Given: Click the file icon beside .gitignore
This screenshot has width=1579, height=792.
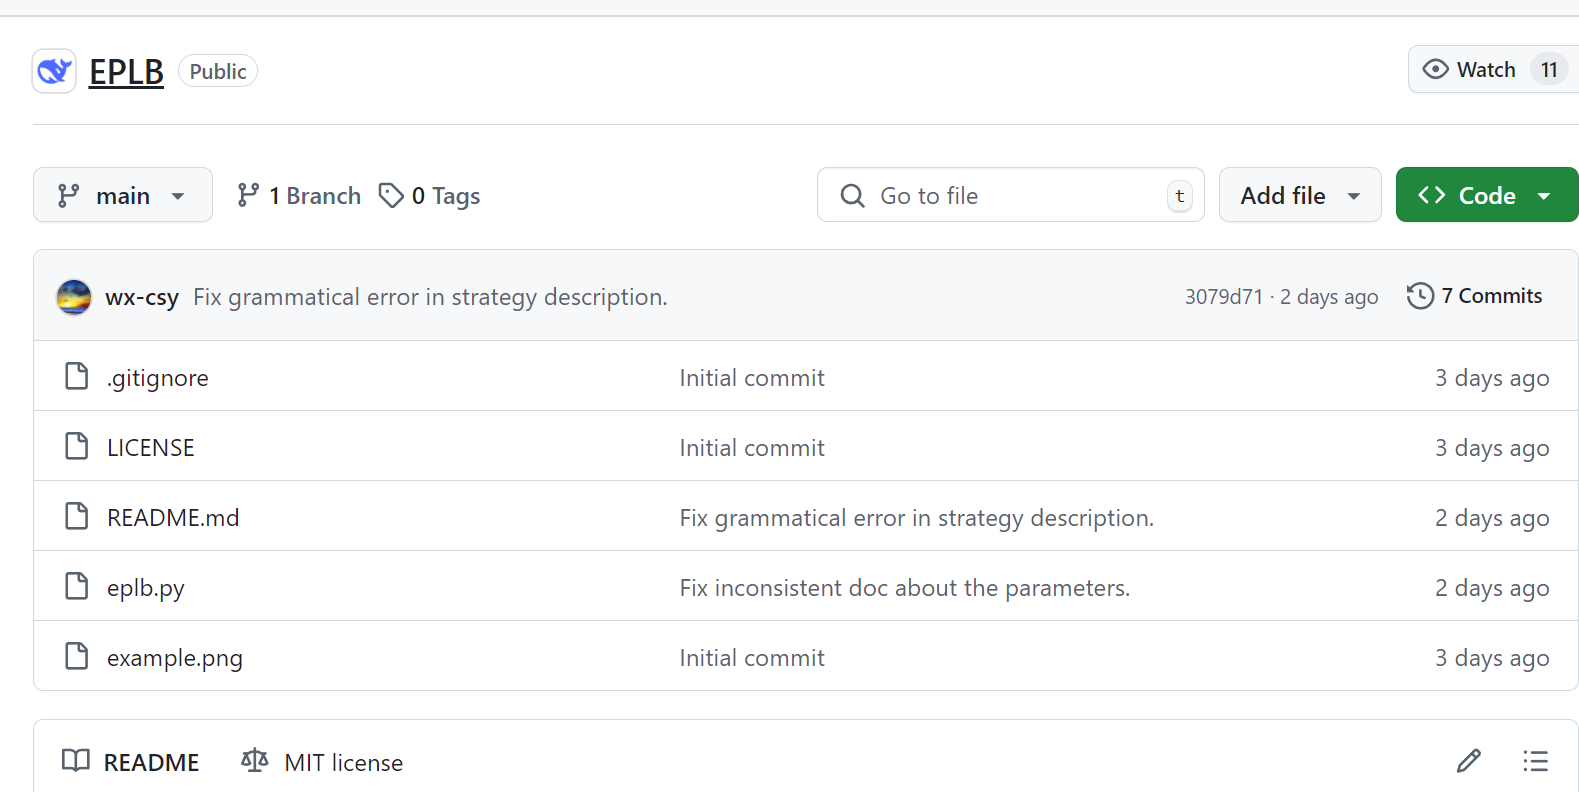Looking at the screenshot, I should pyautogui.click(x=76, y=376).
